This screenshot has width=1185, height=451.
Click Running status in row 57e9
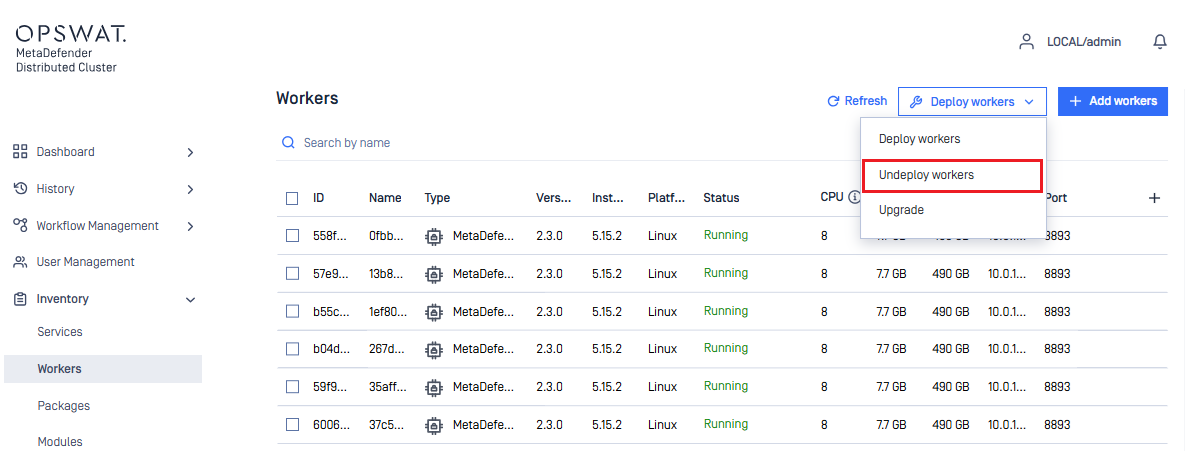click(x=726, y=273)
